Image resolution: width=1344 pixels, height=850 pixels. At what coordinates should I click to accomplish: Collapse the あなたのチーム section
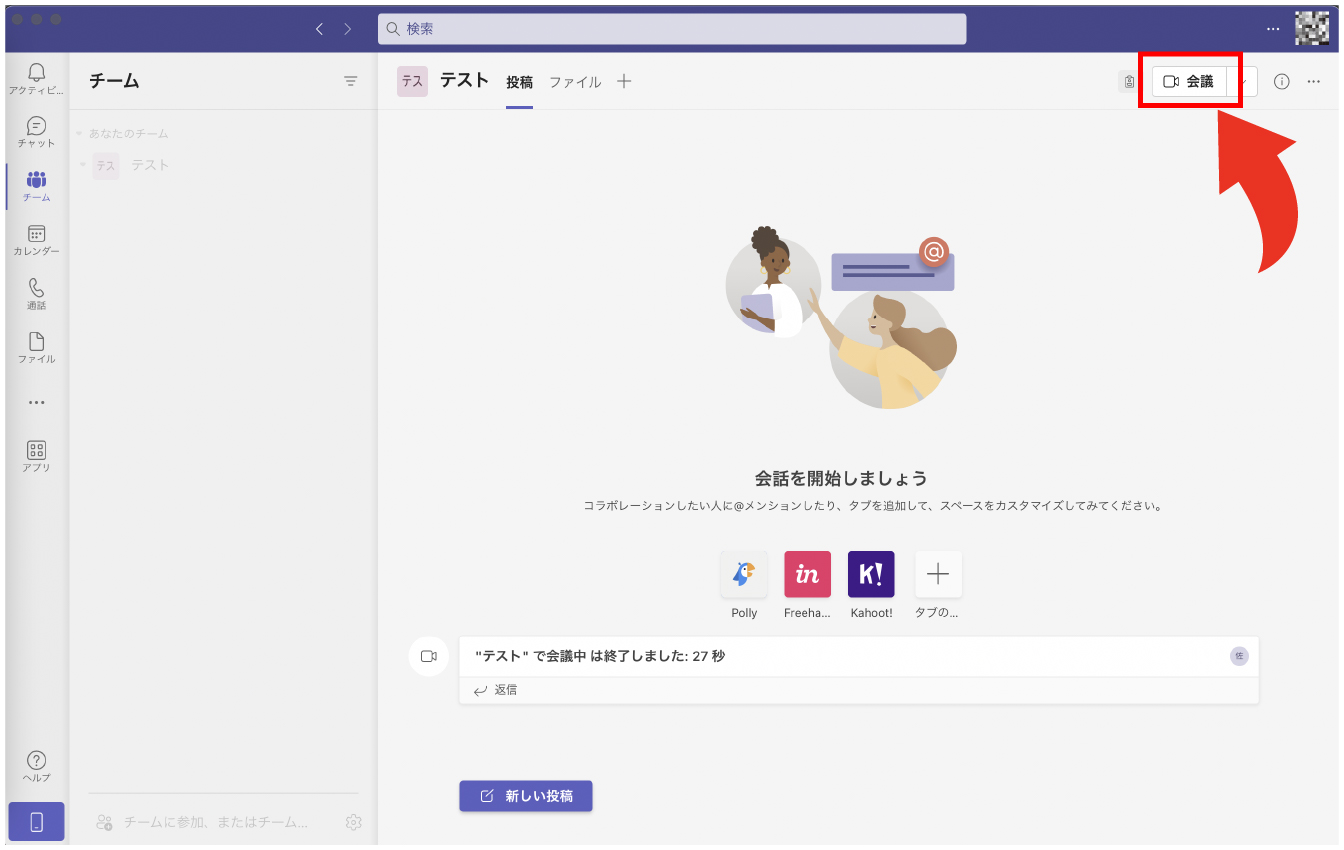(79, 134)
